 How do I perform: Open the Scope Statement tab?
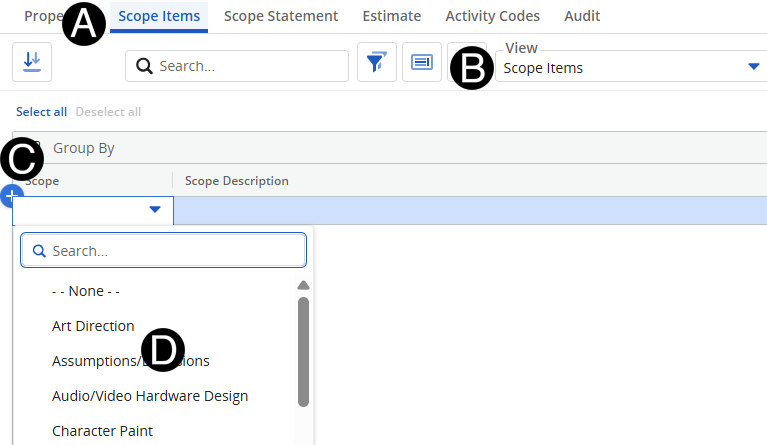click(x=281, y=16)
